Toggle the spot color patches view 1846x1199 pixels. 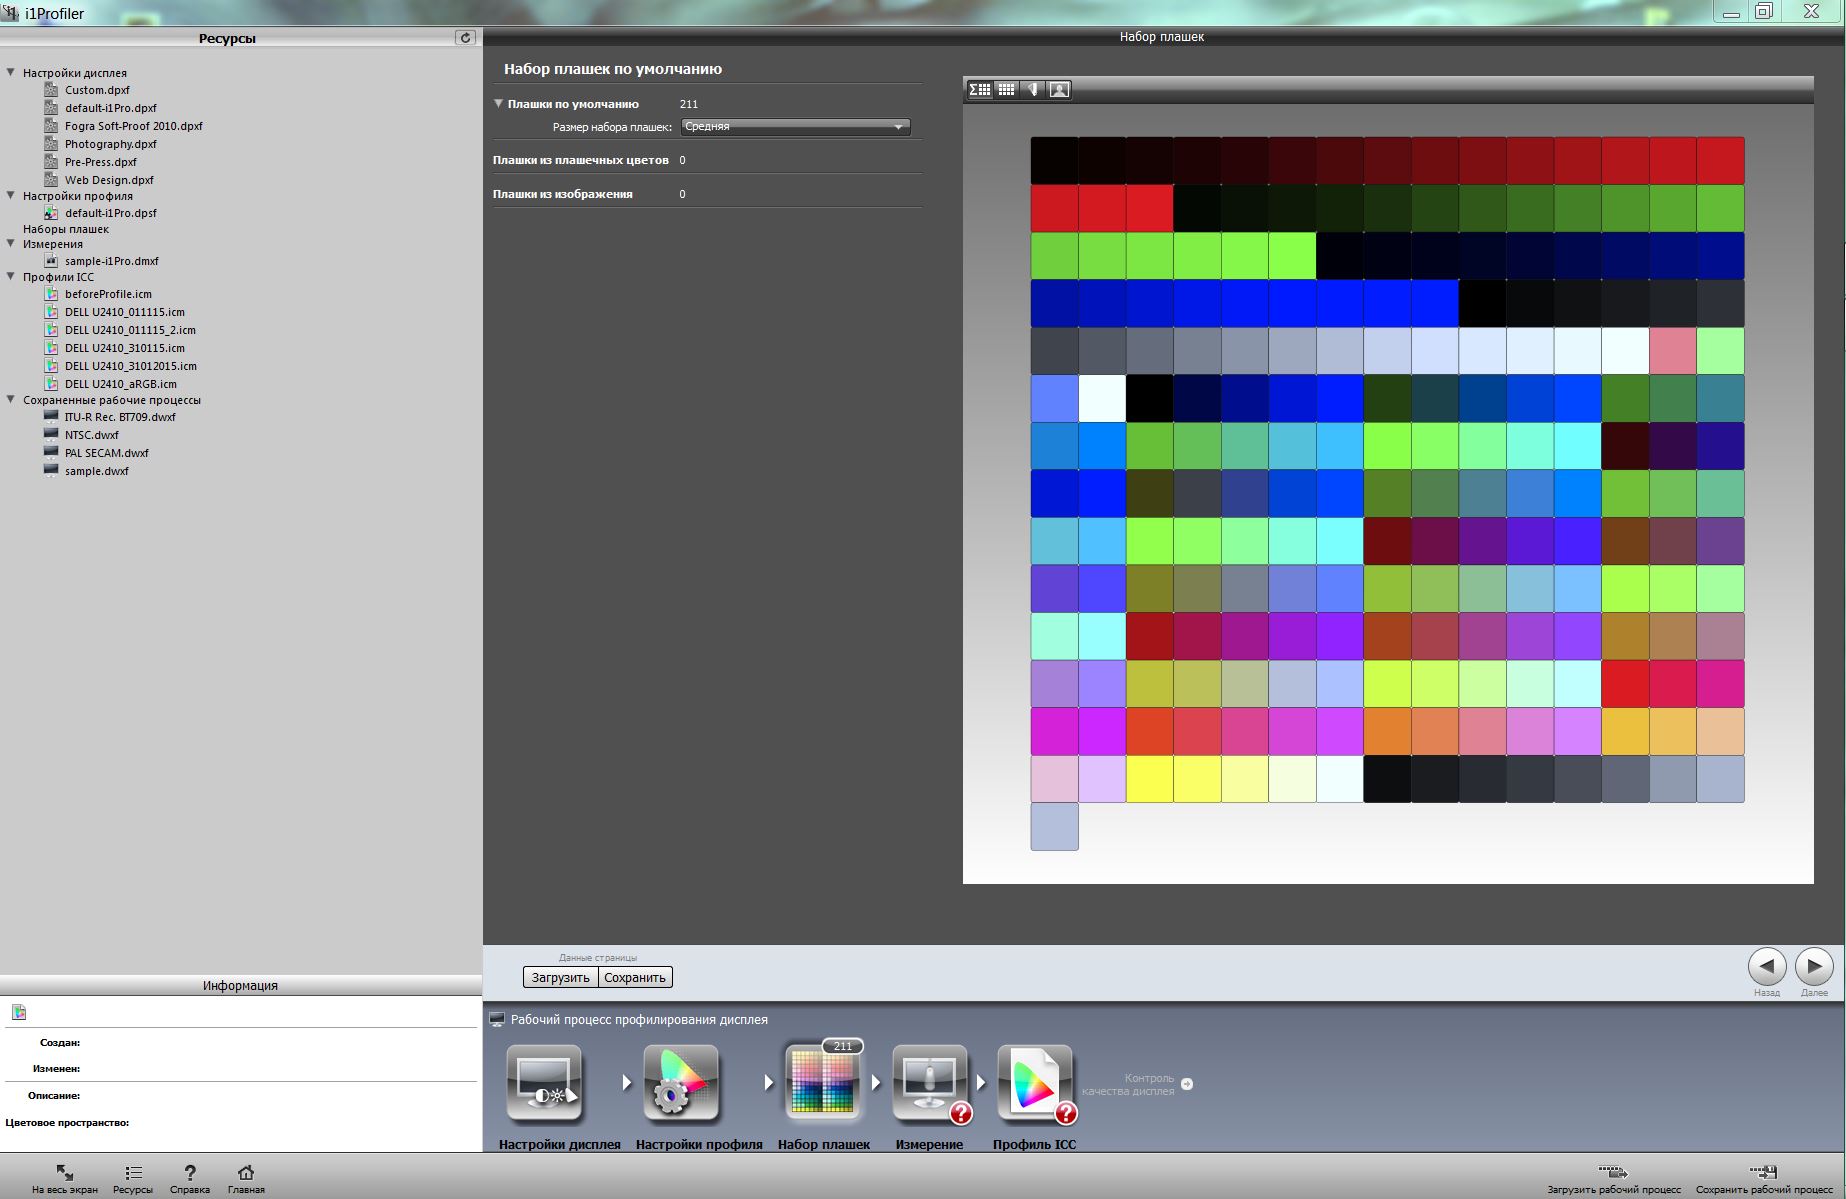(1033, 90)
